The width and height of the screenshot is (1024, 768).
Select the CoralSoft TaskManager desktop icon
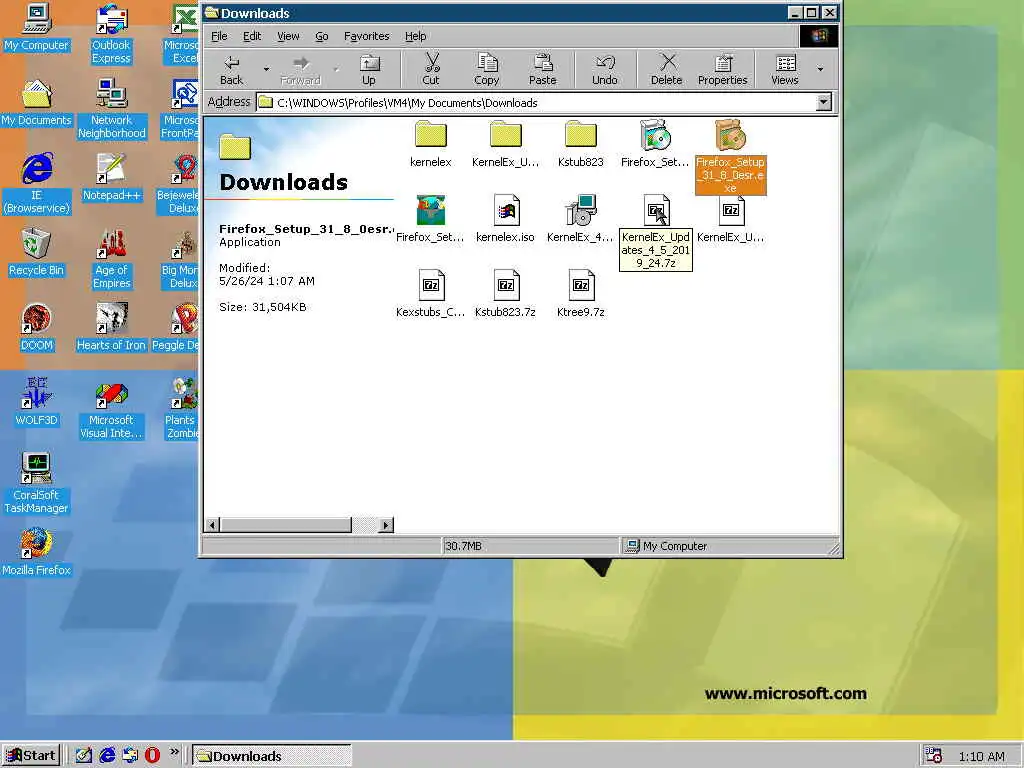pyautogui.click(x=37, y=483)
